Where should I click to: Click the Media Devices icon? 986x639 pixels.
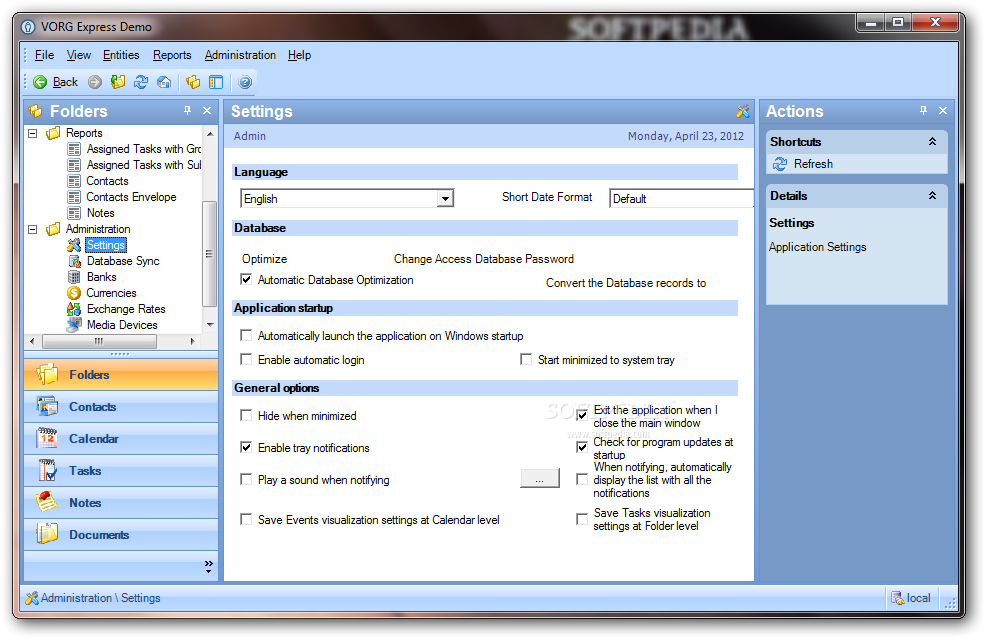click(x=74, y=325)
